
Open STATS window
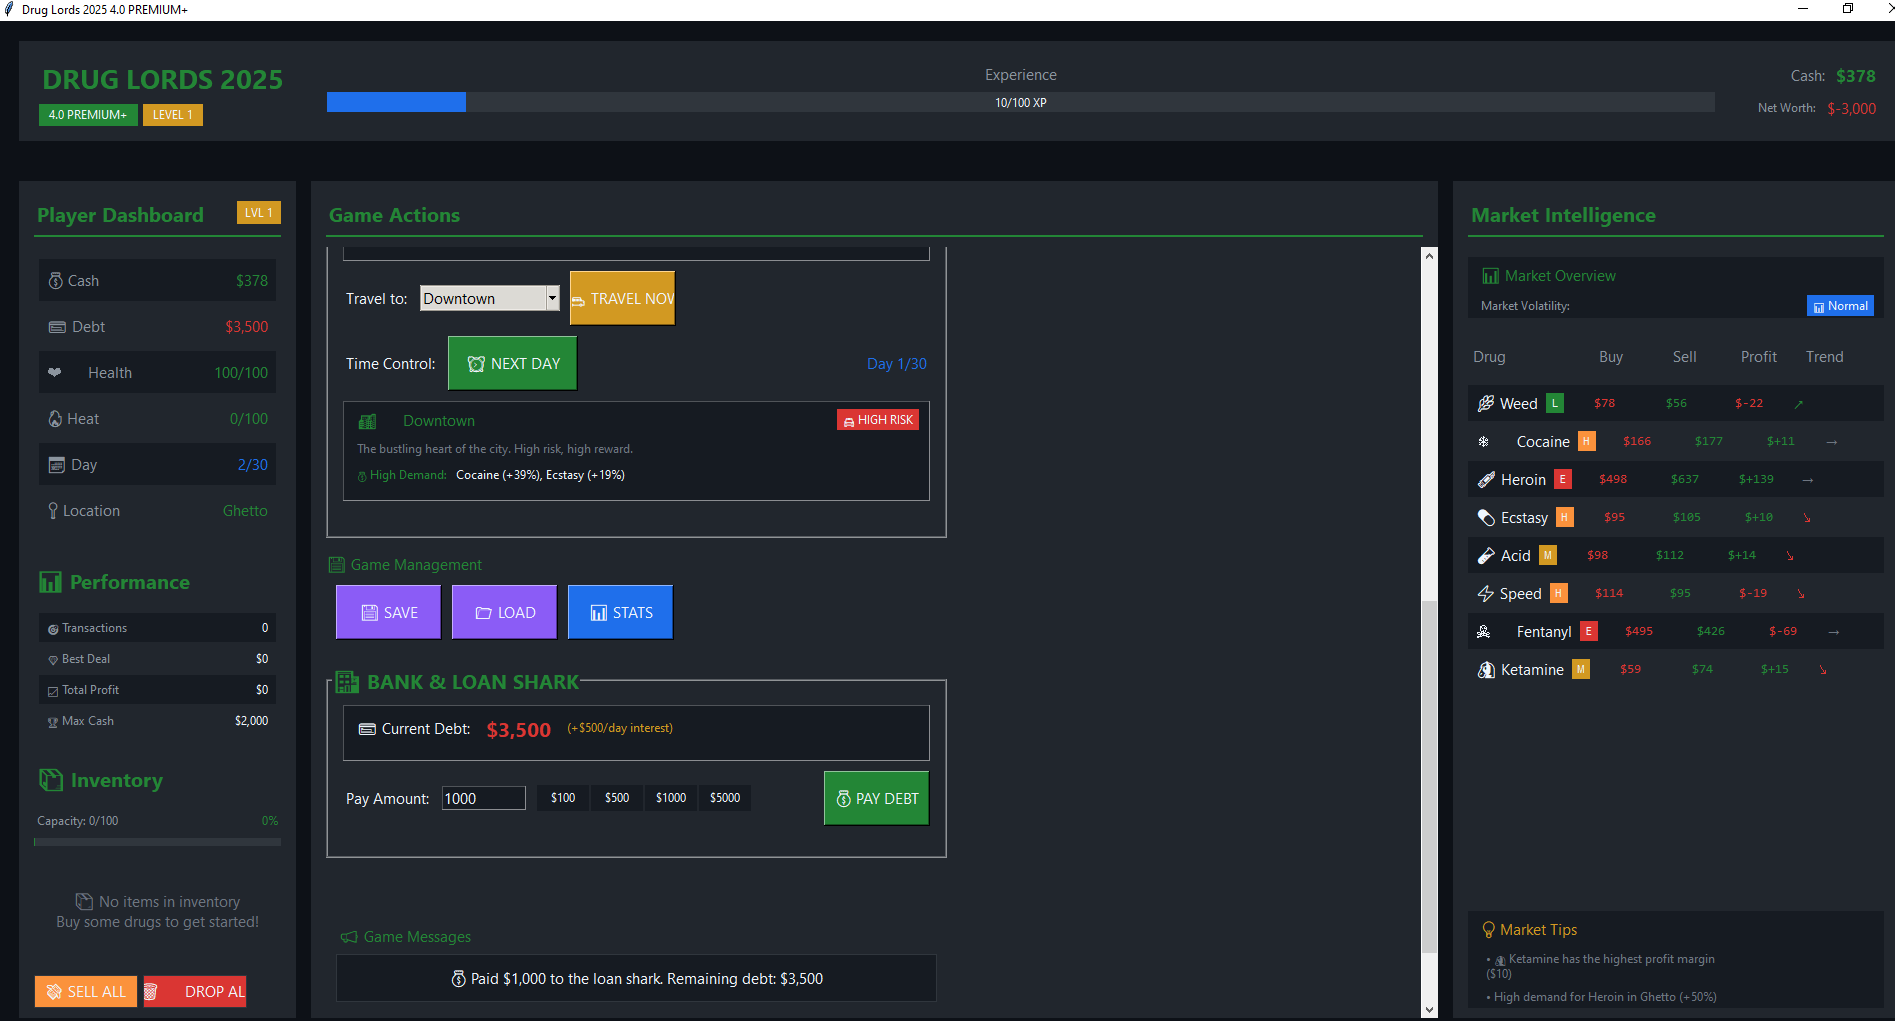(620, 612)
